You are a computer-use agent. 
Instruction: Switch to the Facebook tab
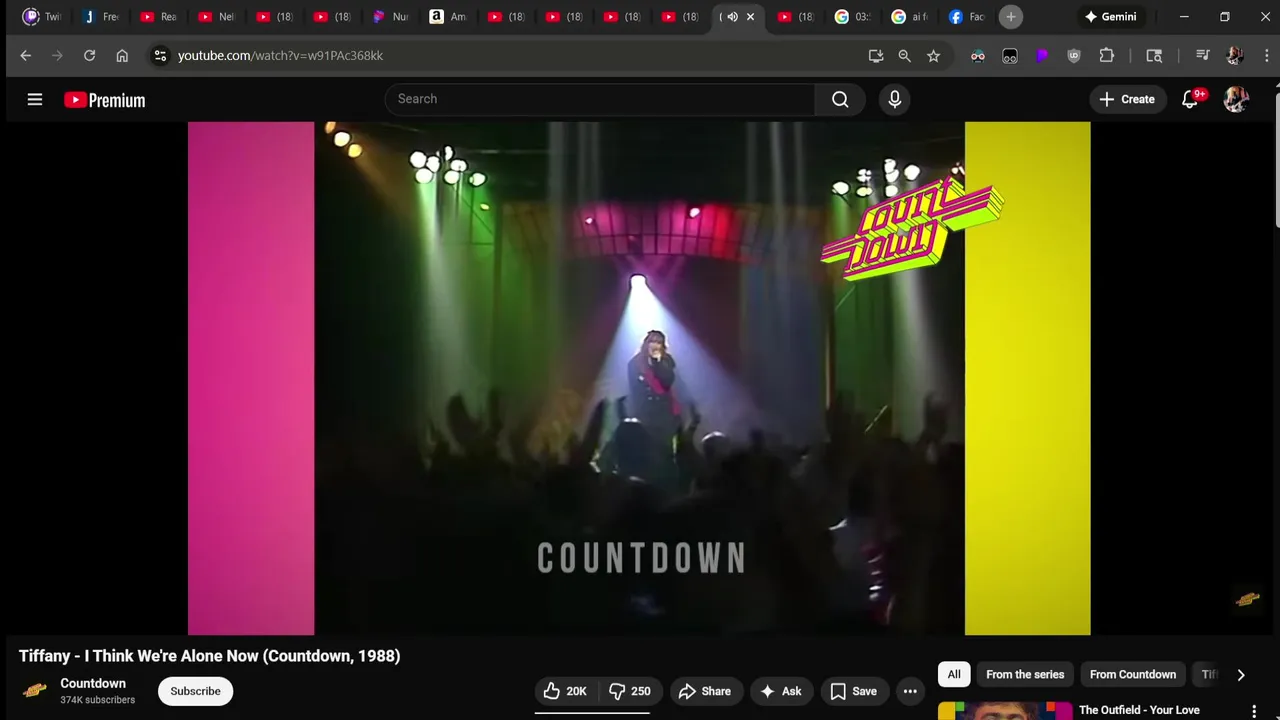click(967, 17)
